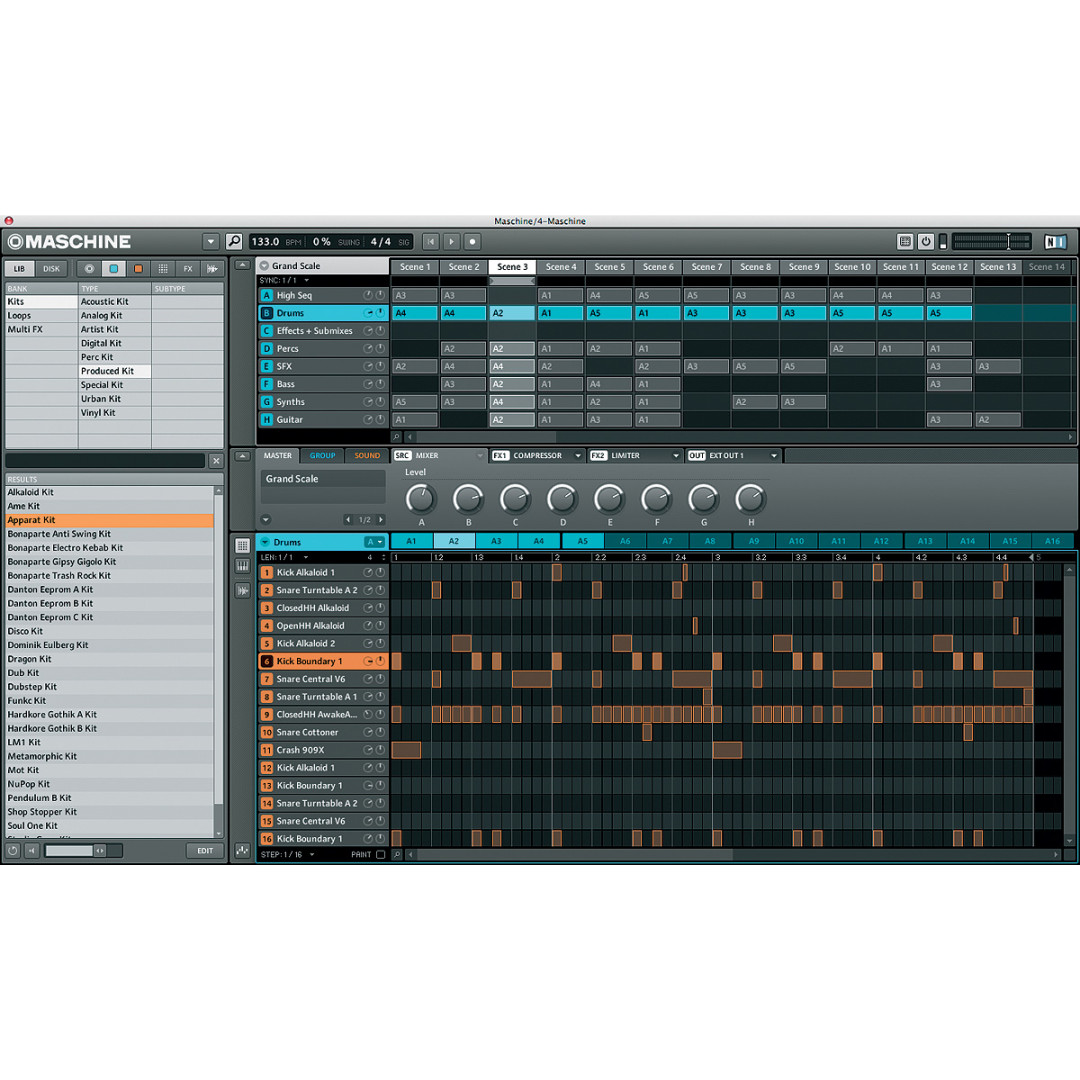Screen dimensions: 1080x1080
Task: Switch to the GROUP tab
Action: [x=322, y=456]
